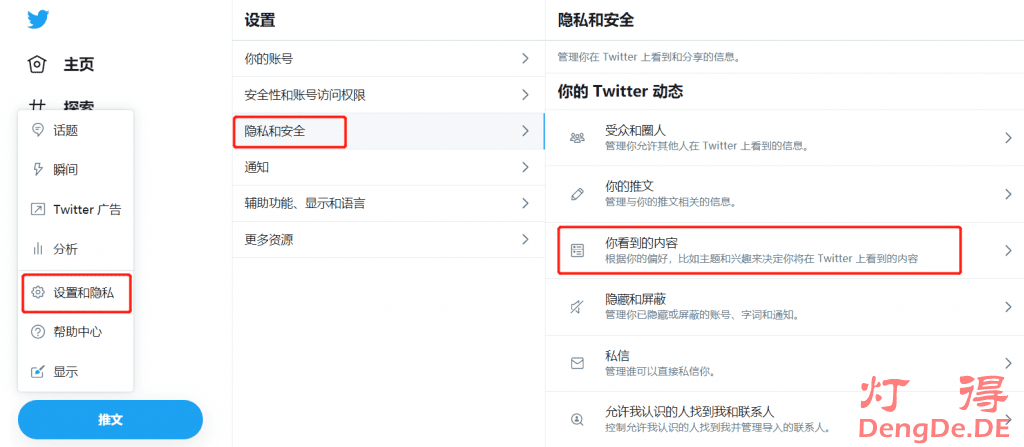Click the 分析 bar chart icon
This screenshot has height=447, width=1024.
(x=38, y=249)
